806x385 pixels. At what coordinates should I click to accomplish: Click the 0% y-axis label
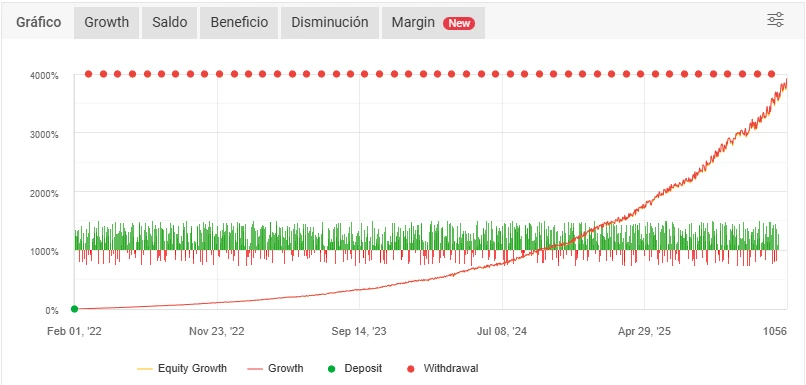click(x=51, y=310)
